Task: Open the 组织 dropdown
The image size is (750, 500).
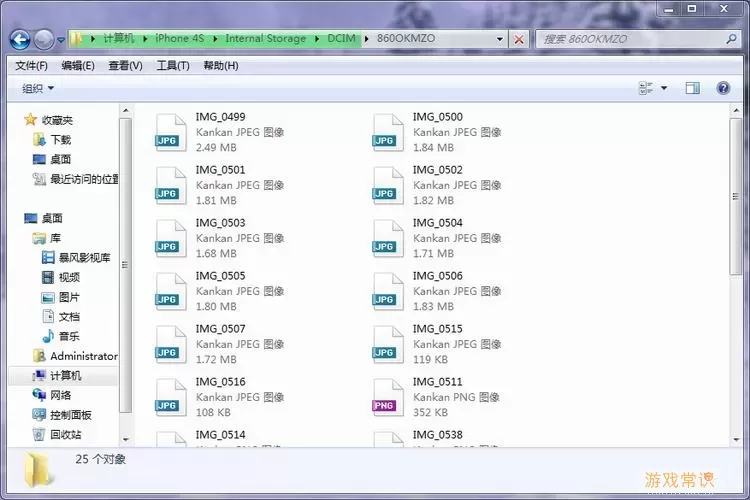Action: pos(38,89)
